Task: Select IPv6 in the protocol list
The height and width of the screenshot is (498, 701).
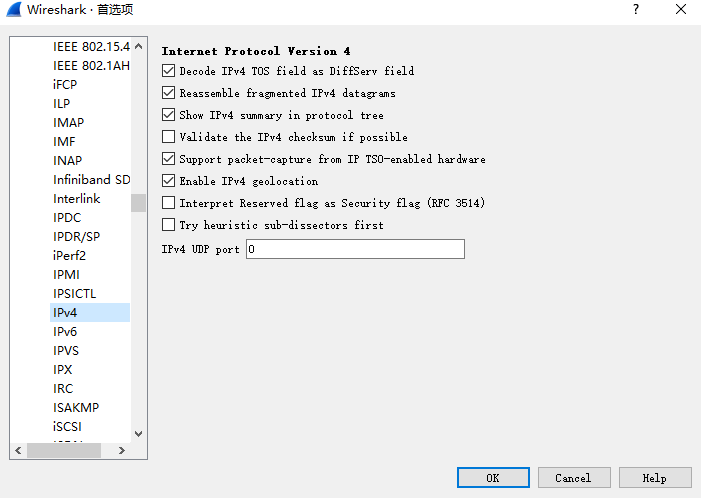Action: [x=65, y=332]
